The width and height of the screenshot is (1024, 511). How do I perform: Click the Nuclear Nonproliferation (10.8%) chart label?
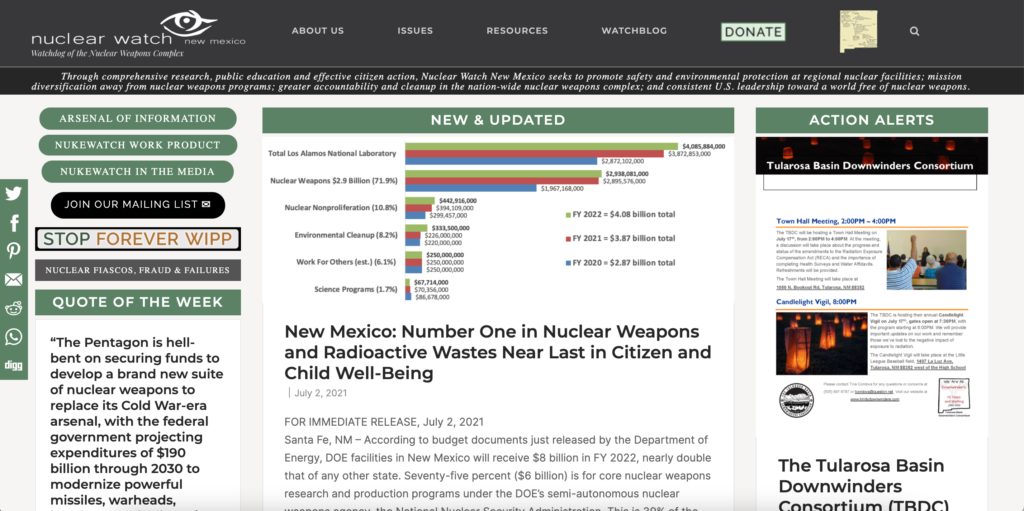(341, 207)
